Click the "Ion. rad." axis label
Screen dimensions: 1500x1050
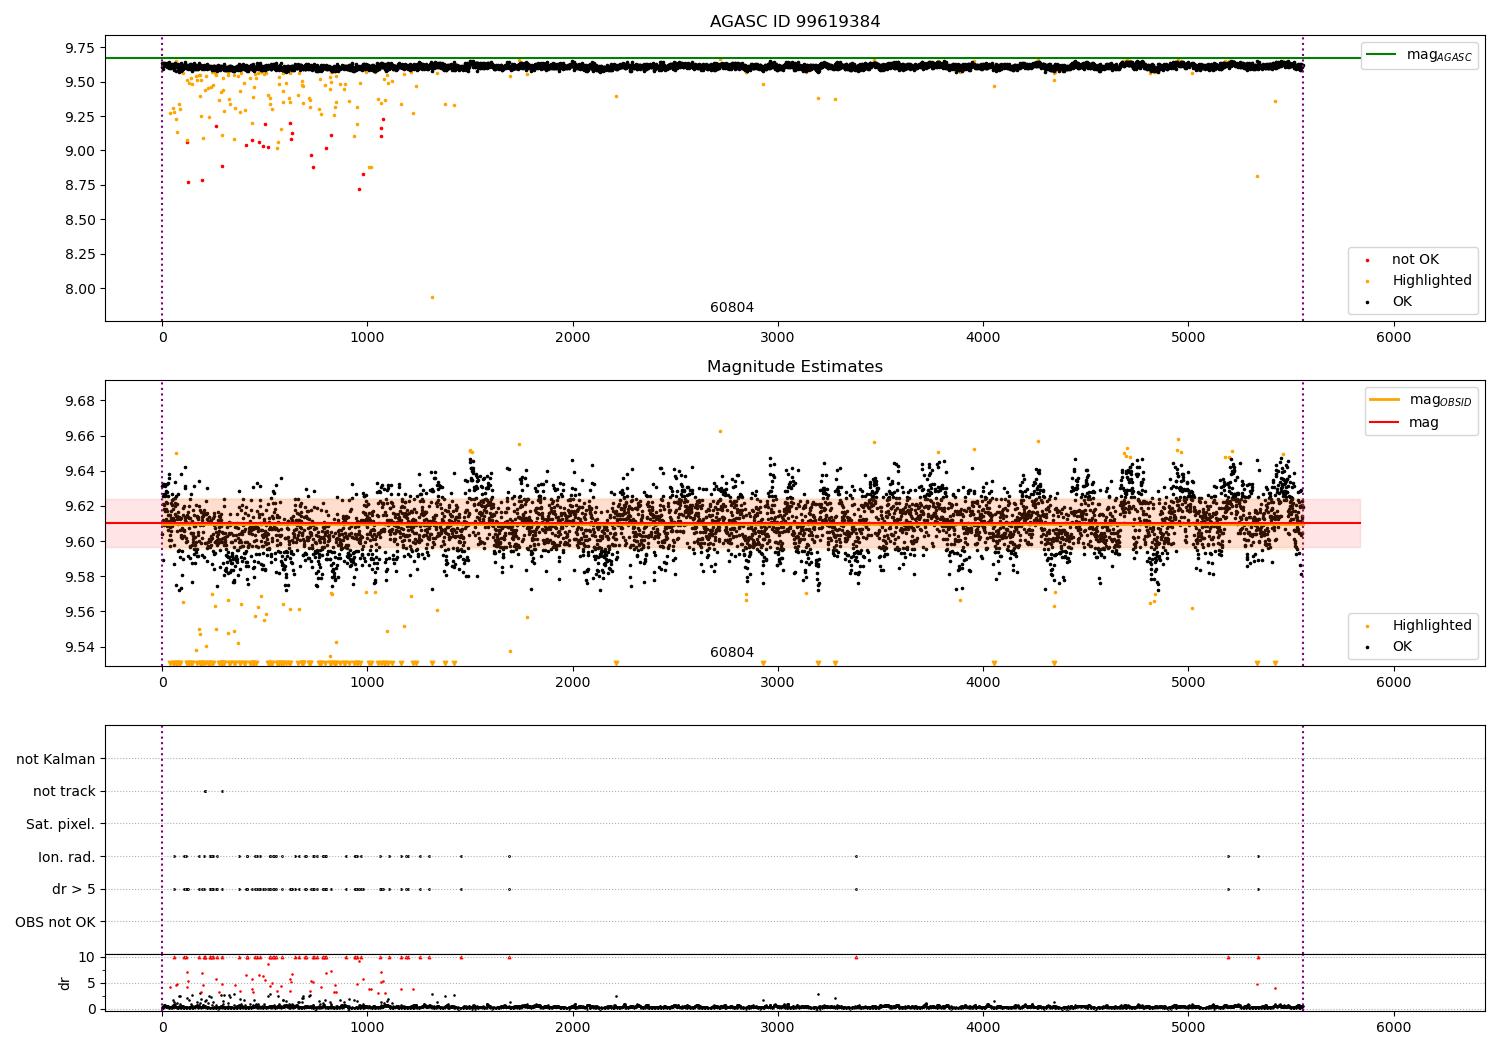click(x=67, y=857)
